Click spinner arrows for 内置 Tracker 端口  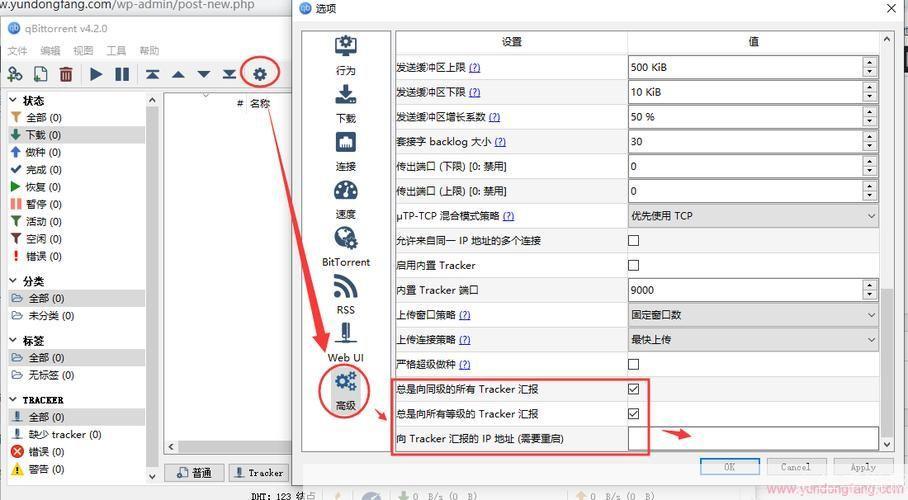coord(869,290)
